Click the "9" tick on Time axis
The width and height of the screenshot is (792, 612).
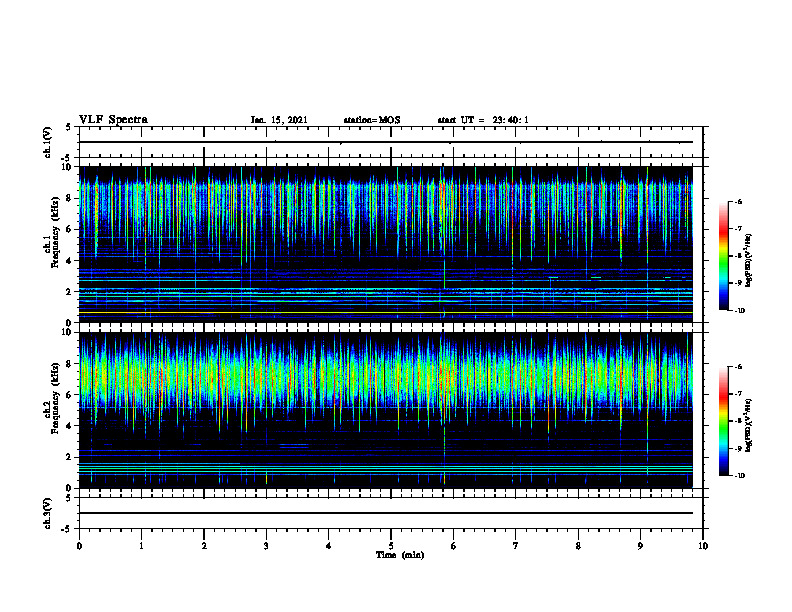click(x=640, y=546)
